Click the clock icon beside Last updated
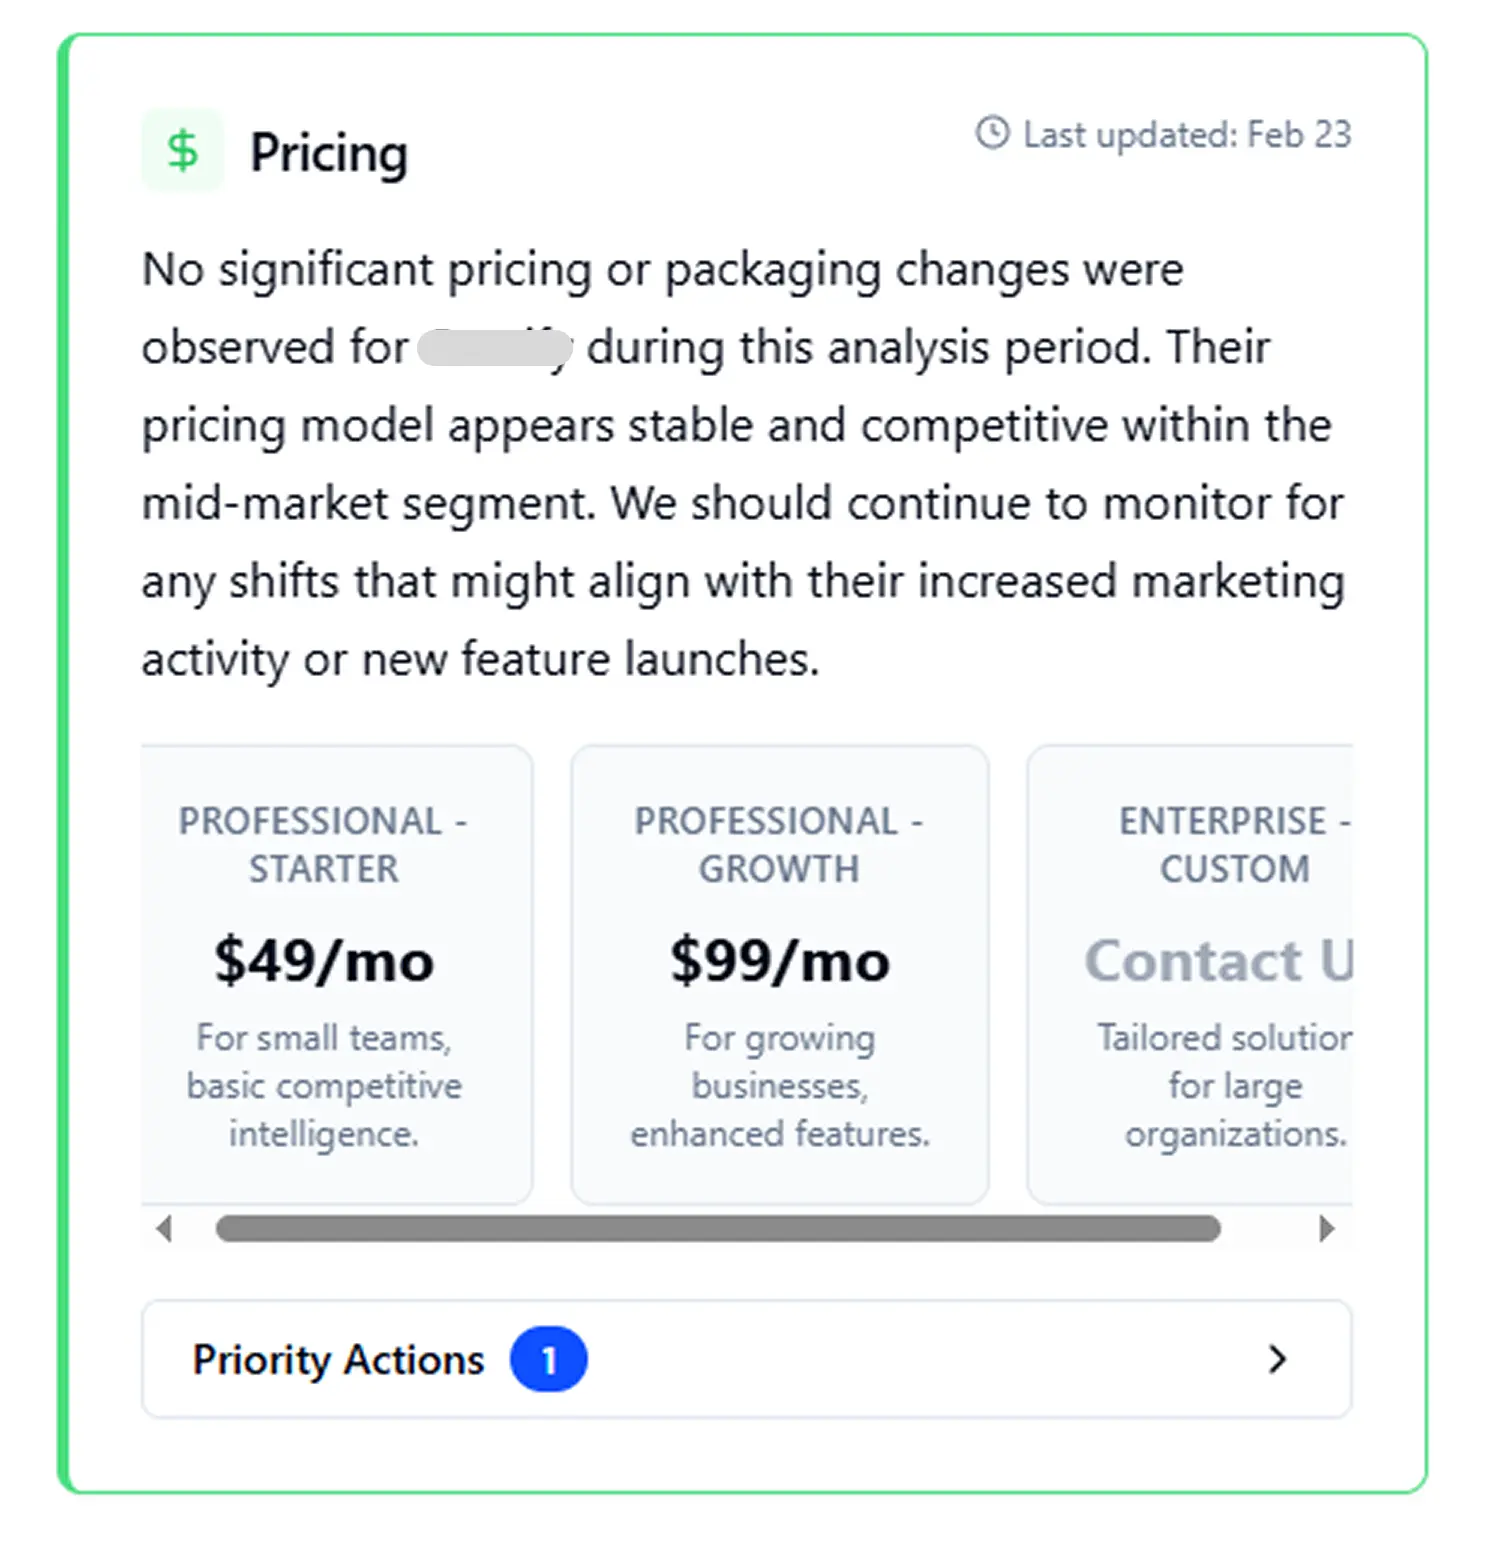1488x1548 pixels. (x=992, y=133)
